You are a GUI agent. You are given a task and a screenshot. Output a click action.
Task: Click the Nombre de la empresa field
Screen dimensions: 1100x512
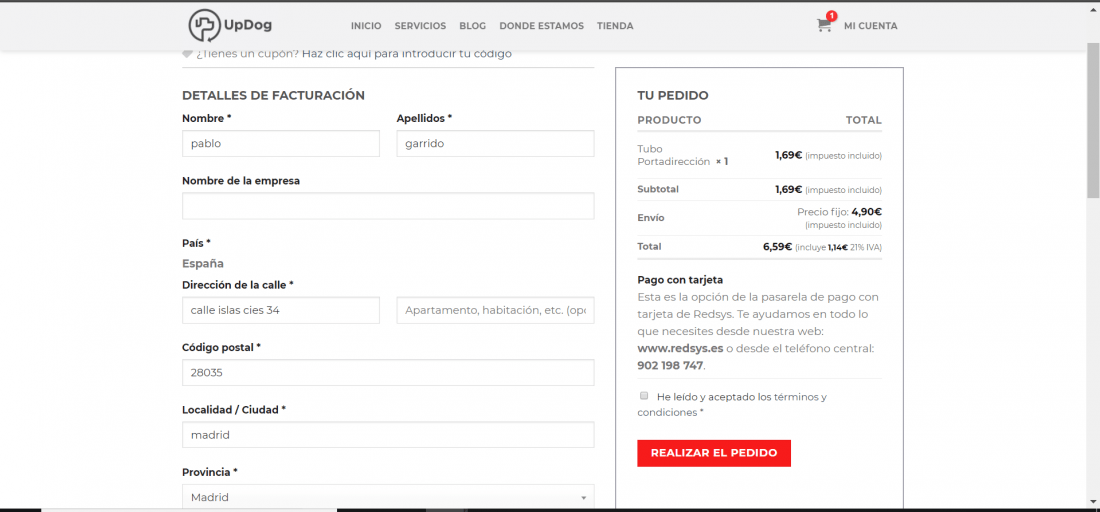[x=388, y=206]
